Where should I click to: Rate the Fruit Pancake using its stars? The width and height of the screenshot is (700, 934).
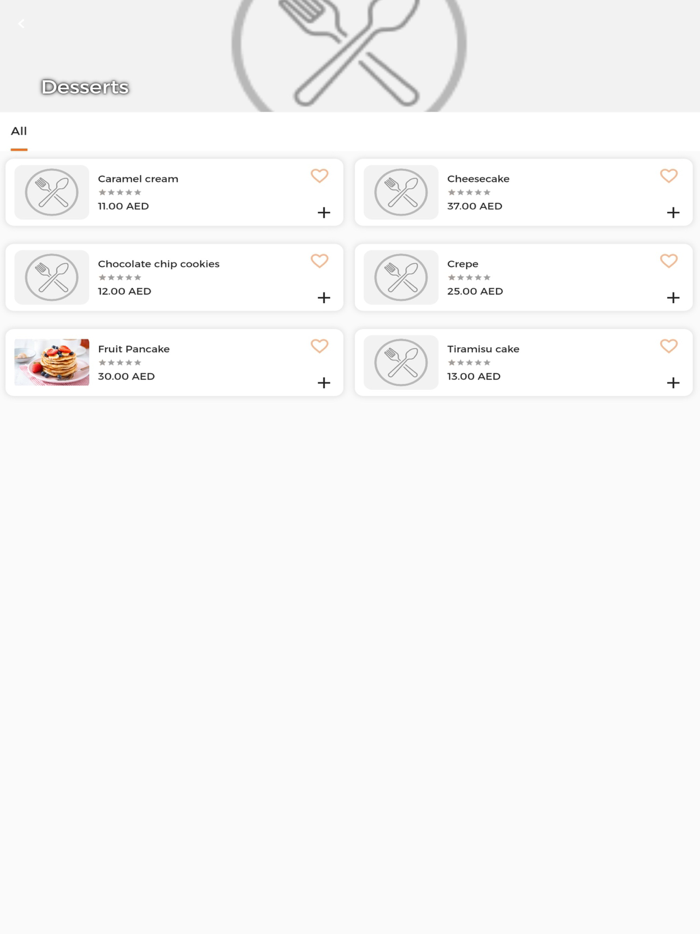[120, 362]
